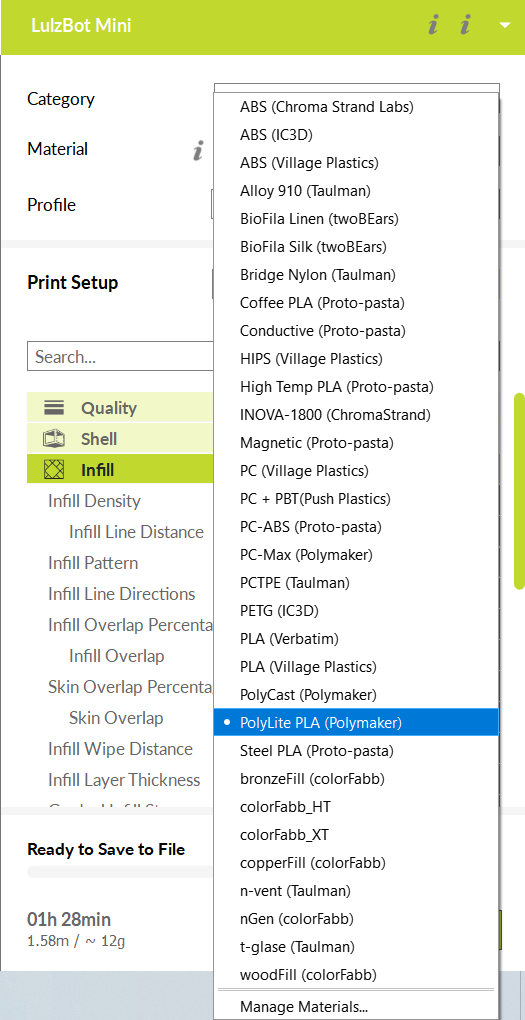
Task: Pick Coffee PLA (Proto-pasta)
Action: click(x=357, y=302)
